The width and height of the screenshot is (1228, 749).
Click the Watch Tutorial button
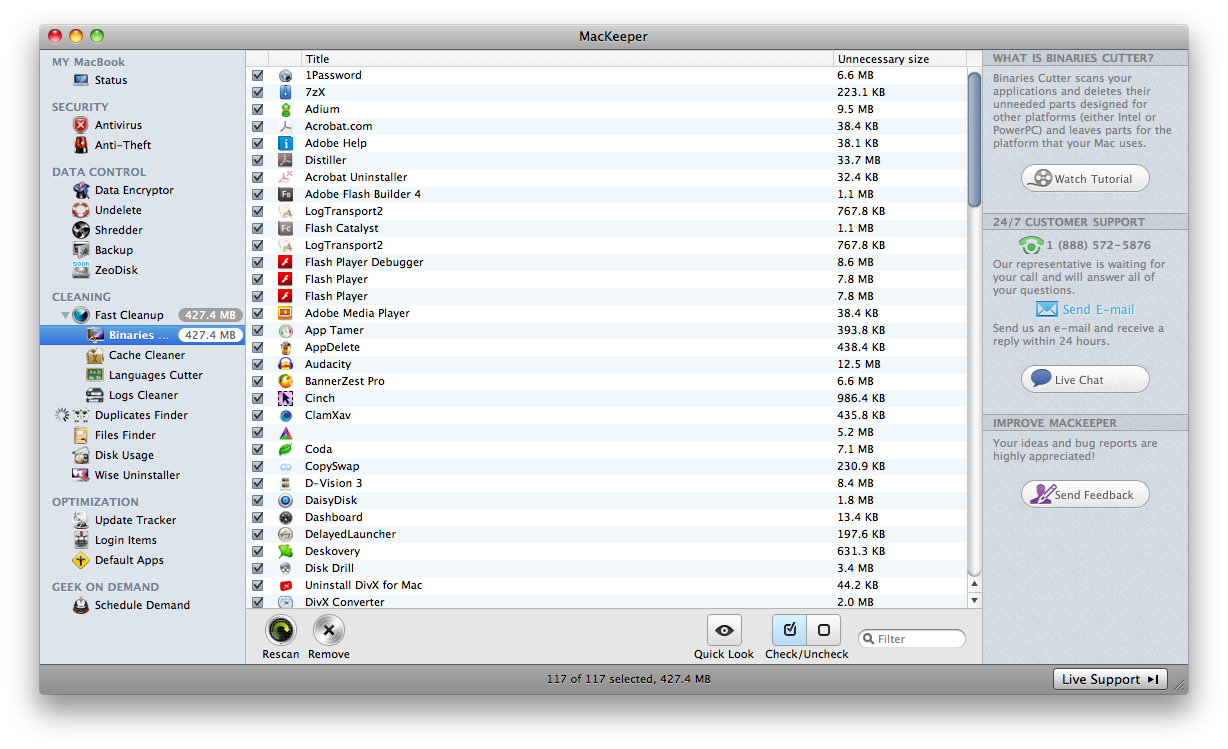(x=1085, y=179)
